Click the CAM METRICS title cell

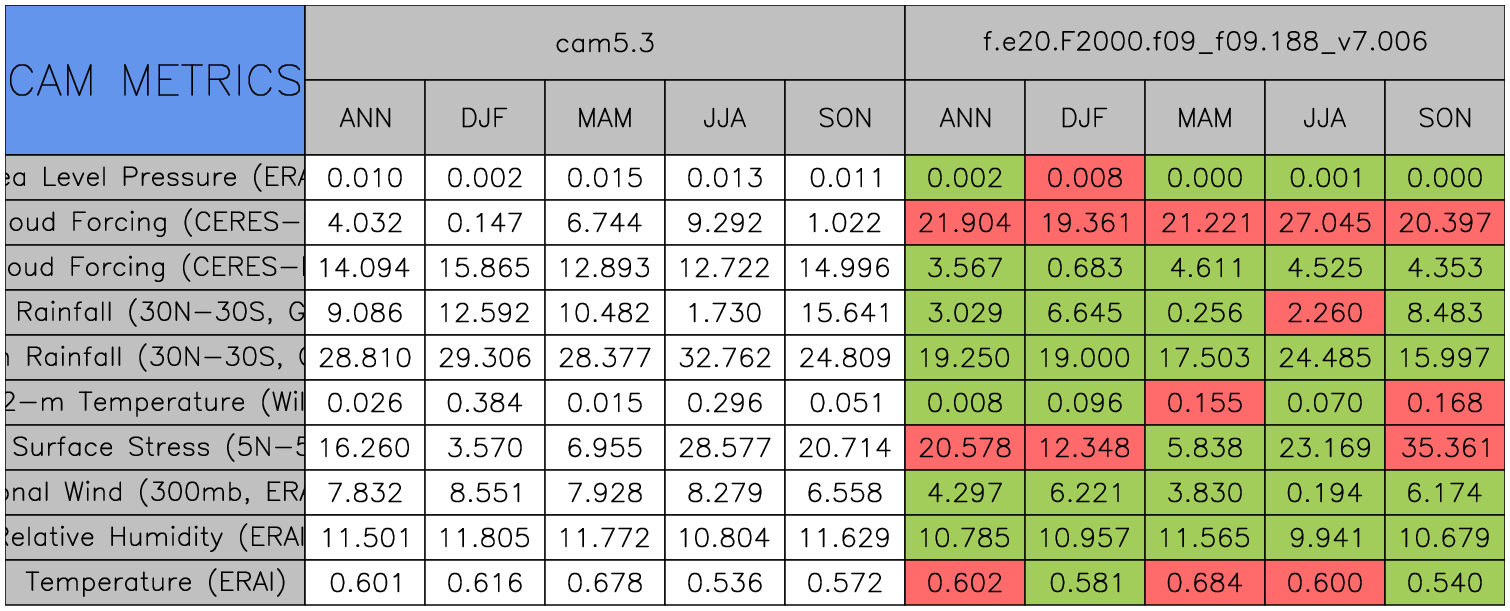pyautogui.click(x=155, y=80)
